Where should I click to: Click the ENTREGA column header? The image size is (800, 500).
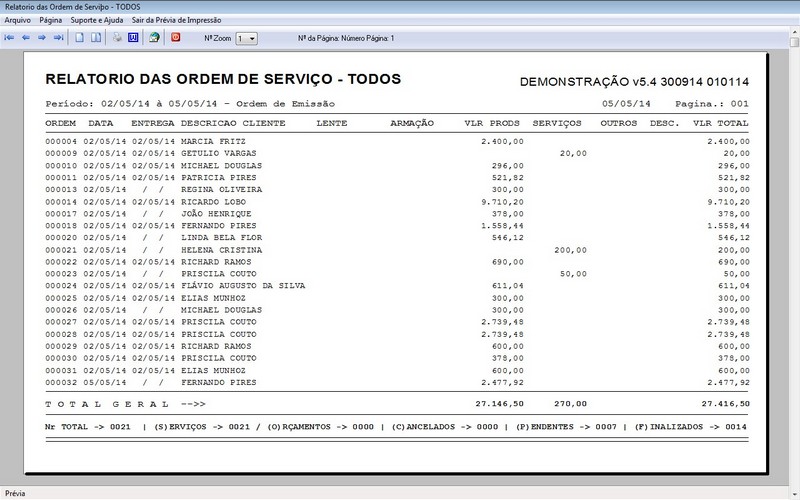[153, 123]
